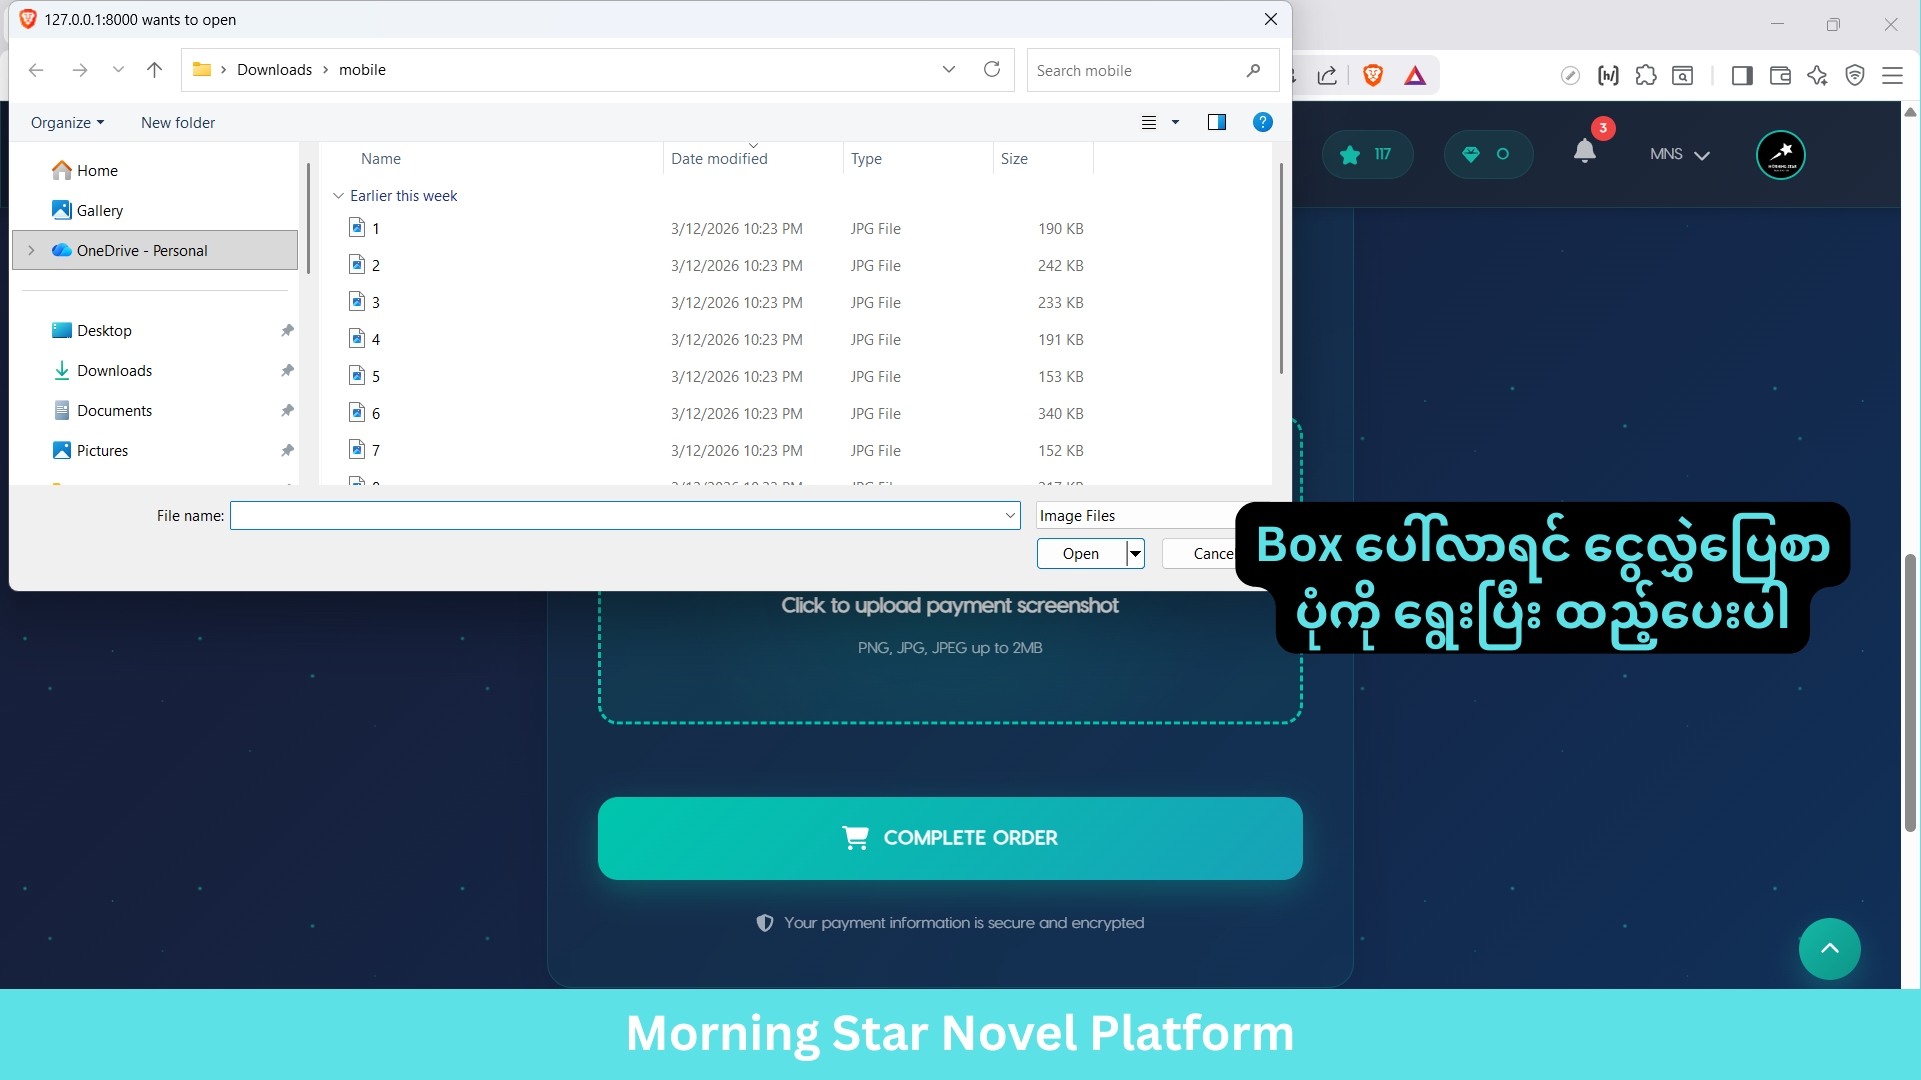
Task: Click the File name input field
Action: click(x=615, y=515)
